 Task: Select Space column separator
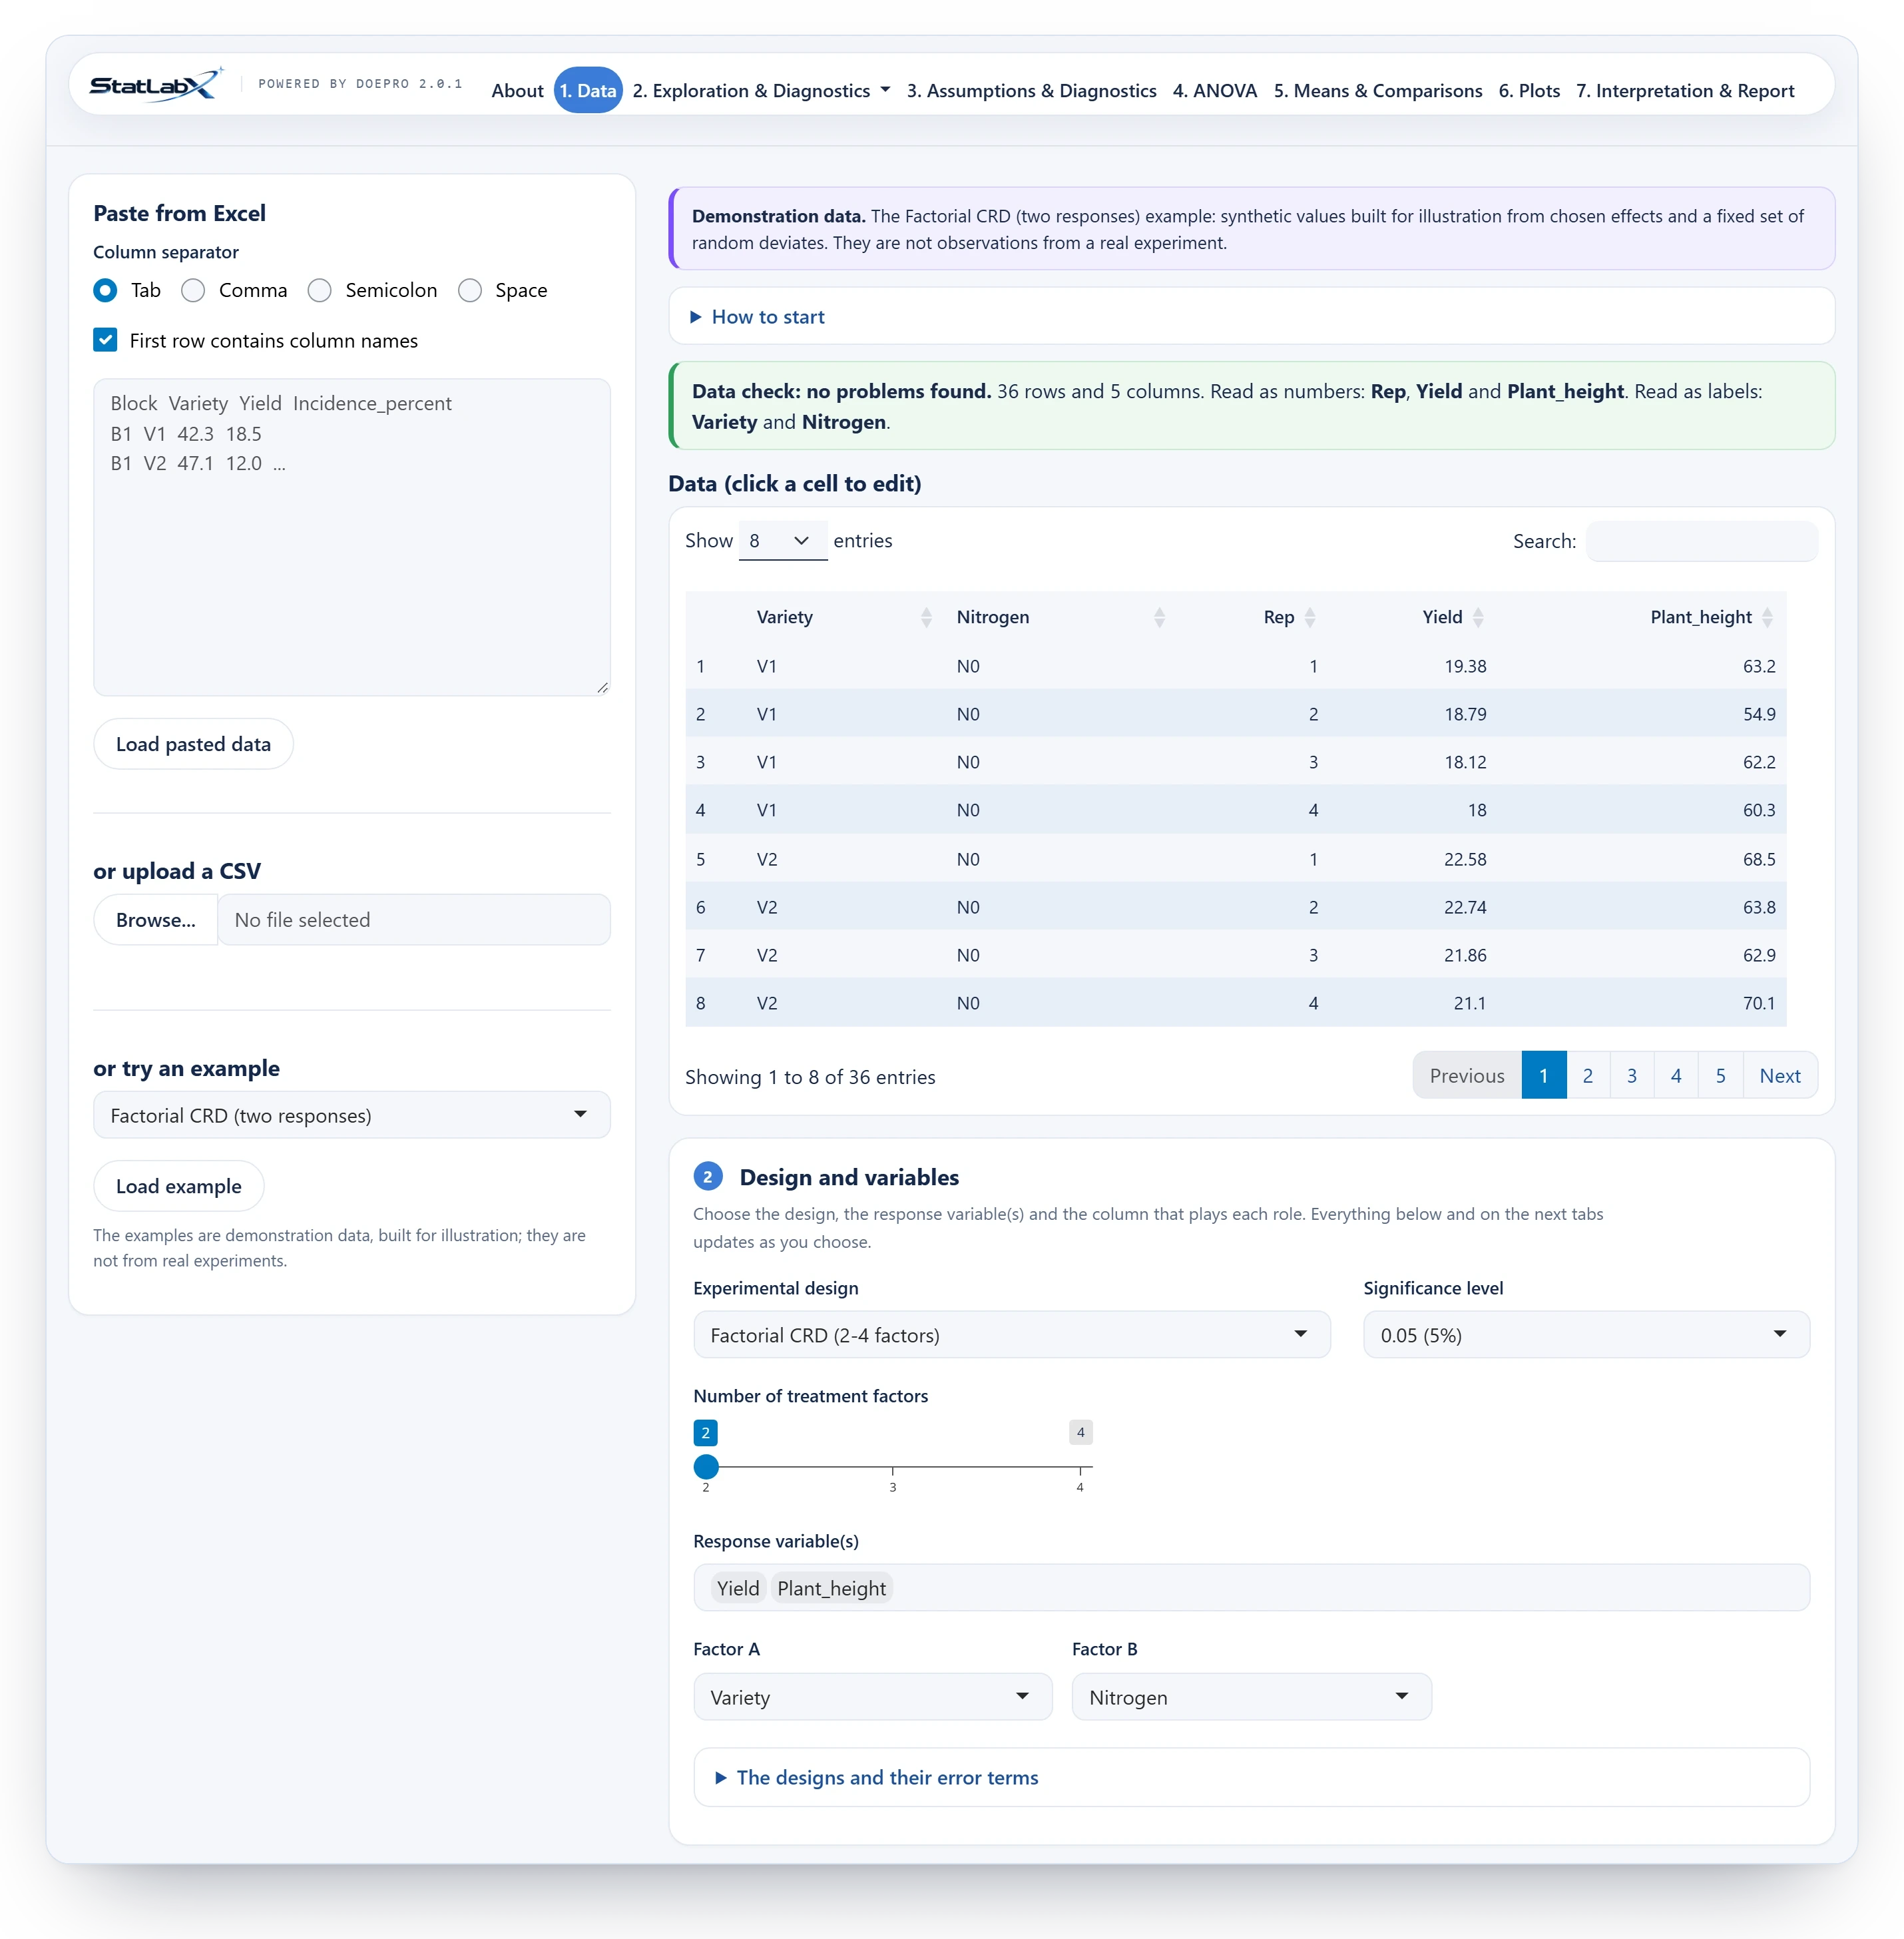469,290
